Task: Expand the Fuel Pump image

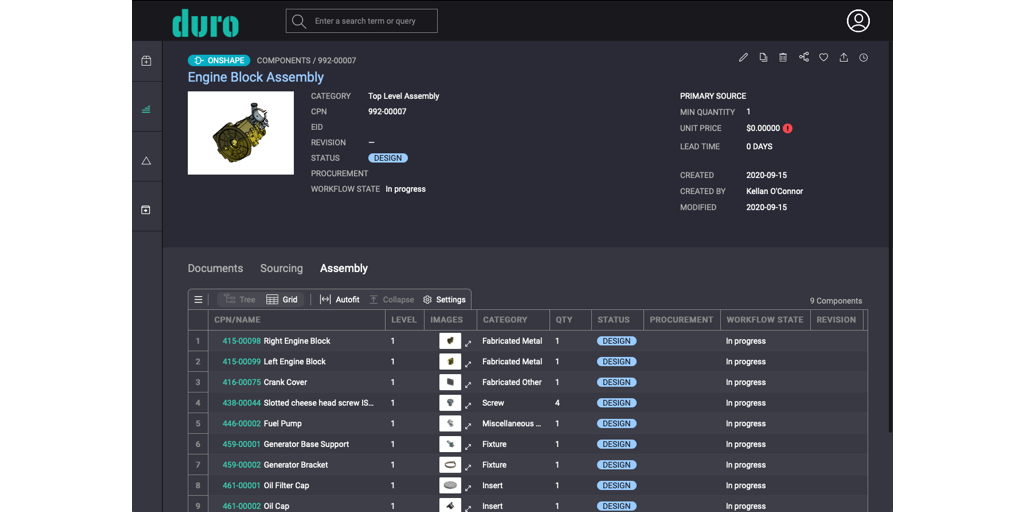Action: tap(468, 426)
